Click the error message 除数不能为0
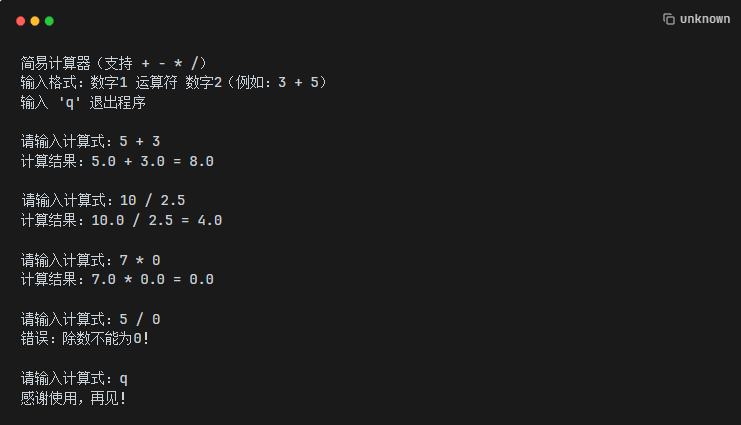Viewport: 741px width, 425px height. pyautogui.click(x=106, y=338)
